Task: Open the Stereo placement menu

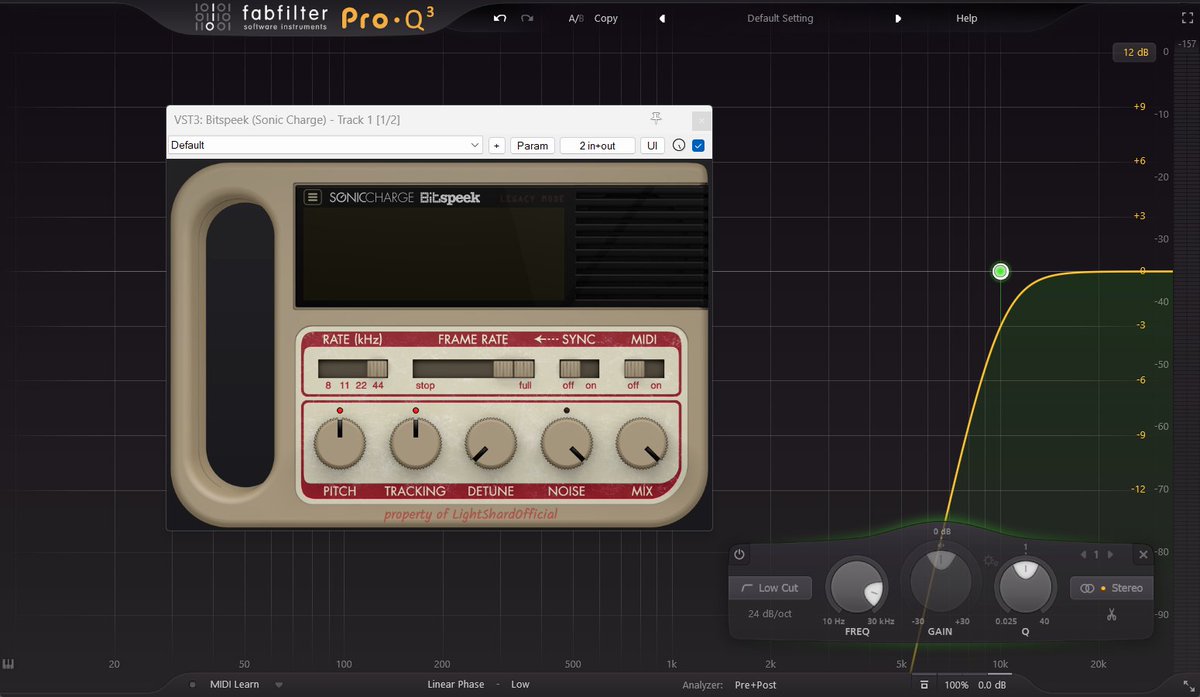Action: [x=1110, y=588]
